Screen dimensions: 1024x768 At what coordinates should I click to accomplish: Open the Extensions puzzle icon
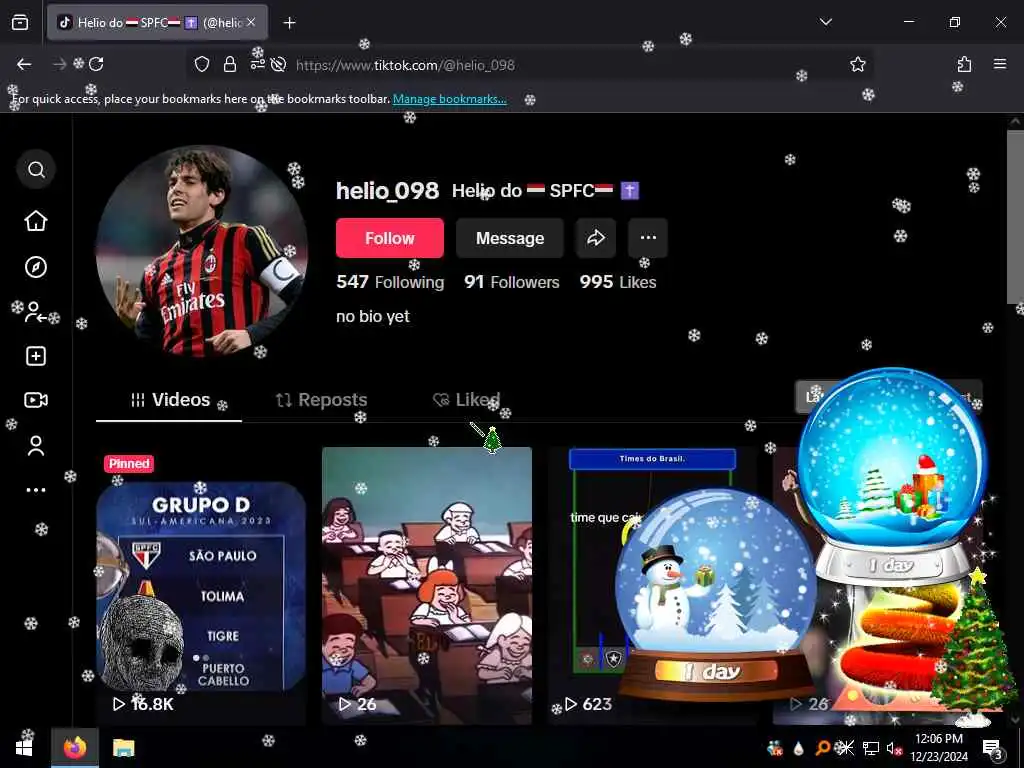[x=964, y=64]
